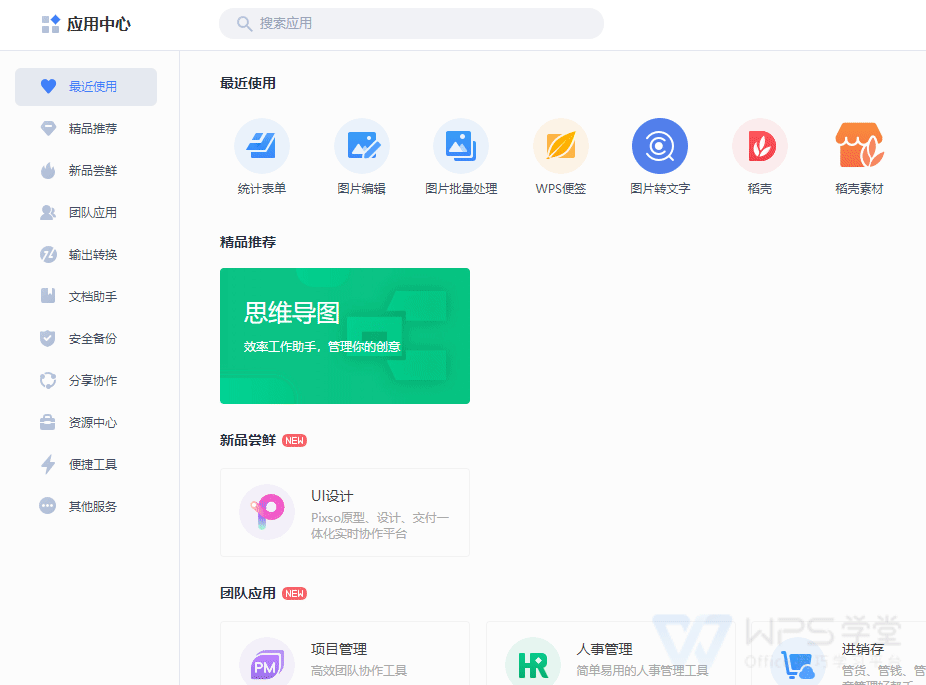Open the 稻壳素材 store icon

pyautogui.click(x=859, y=146)
